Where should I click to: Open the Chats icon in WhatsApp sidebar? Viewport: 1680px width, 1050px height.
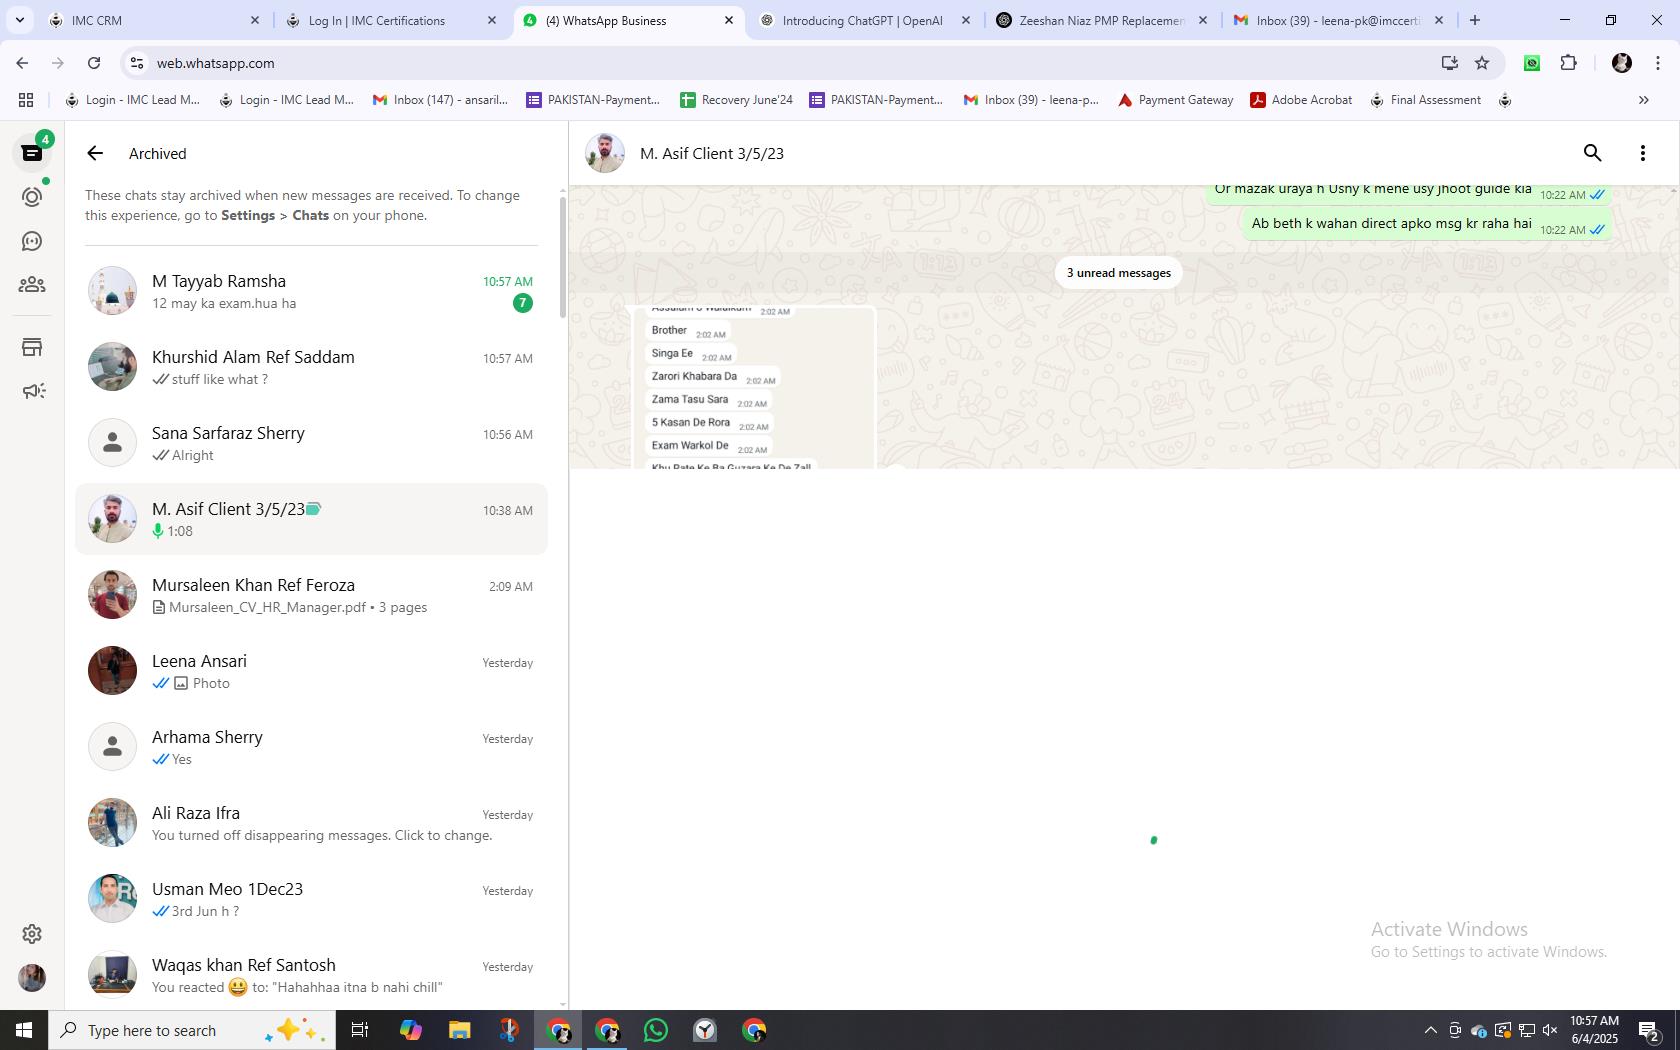click(32, 153)
